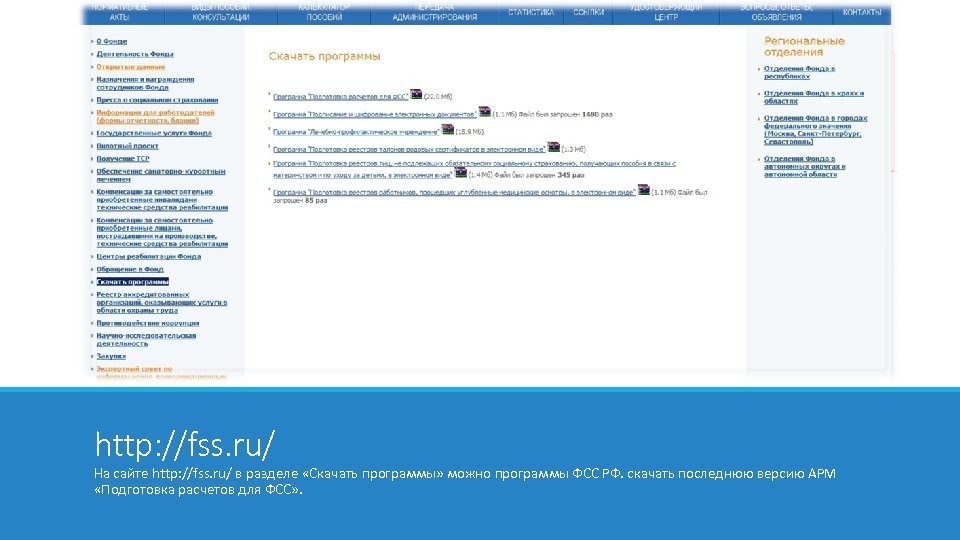This screenshot has width=960, height=540.
Task: Open 'Информация для работодателей' sidebar link
Action: pyautogui.click(x=155, y=116)
